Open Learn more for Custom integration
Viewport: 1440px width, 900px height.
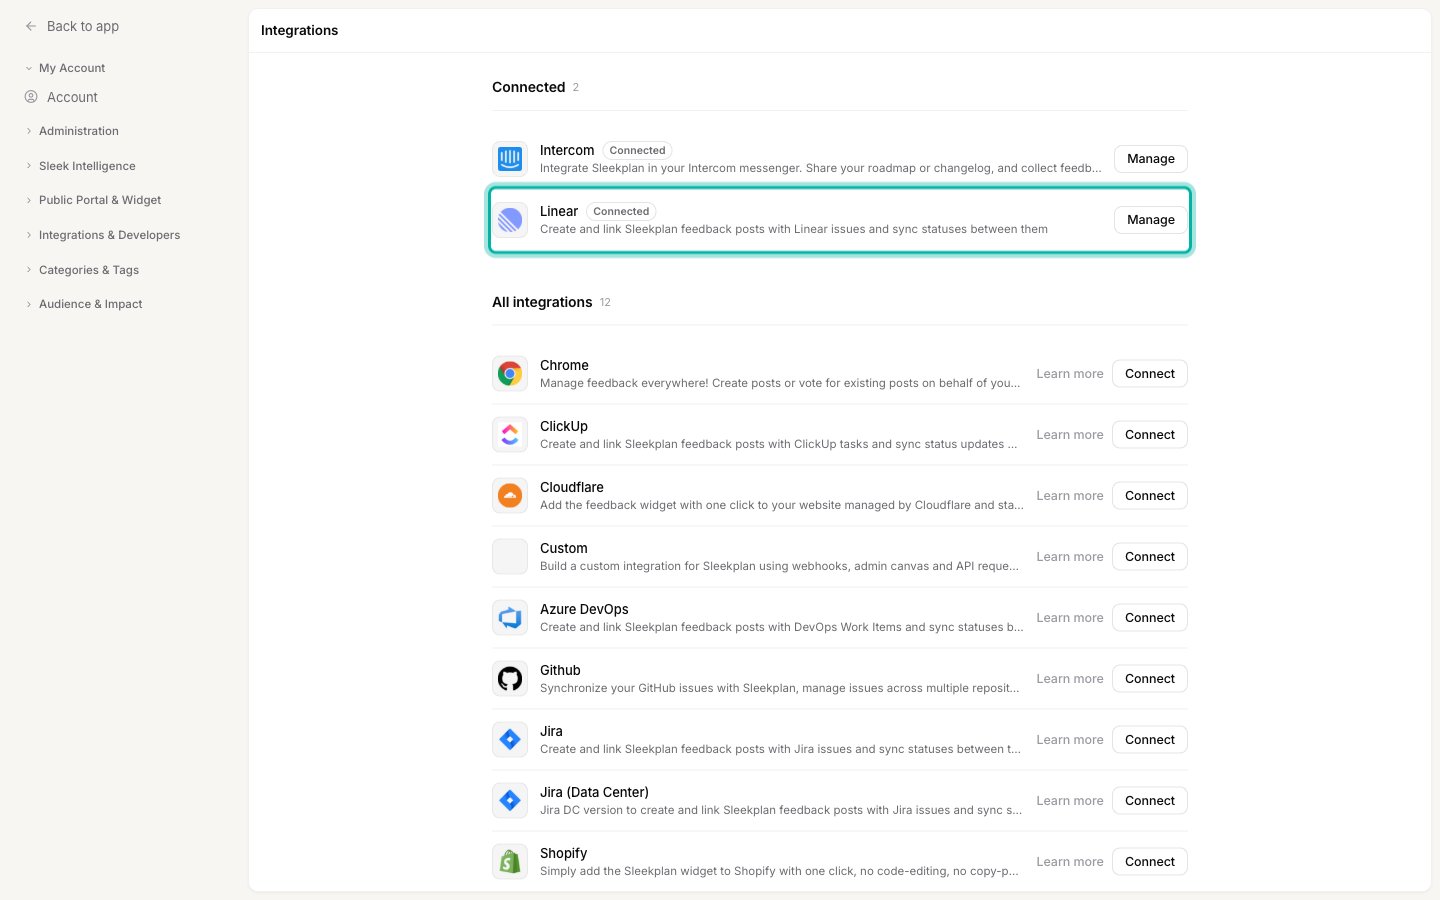pos(1070,557)
